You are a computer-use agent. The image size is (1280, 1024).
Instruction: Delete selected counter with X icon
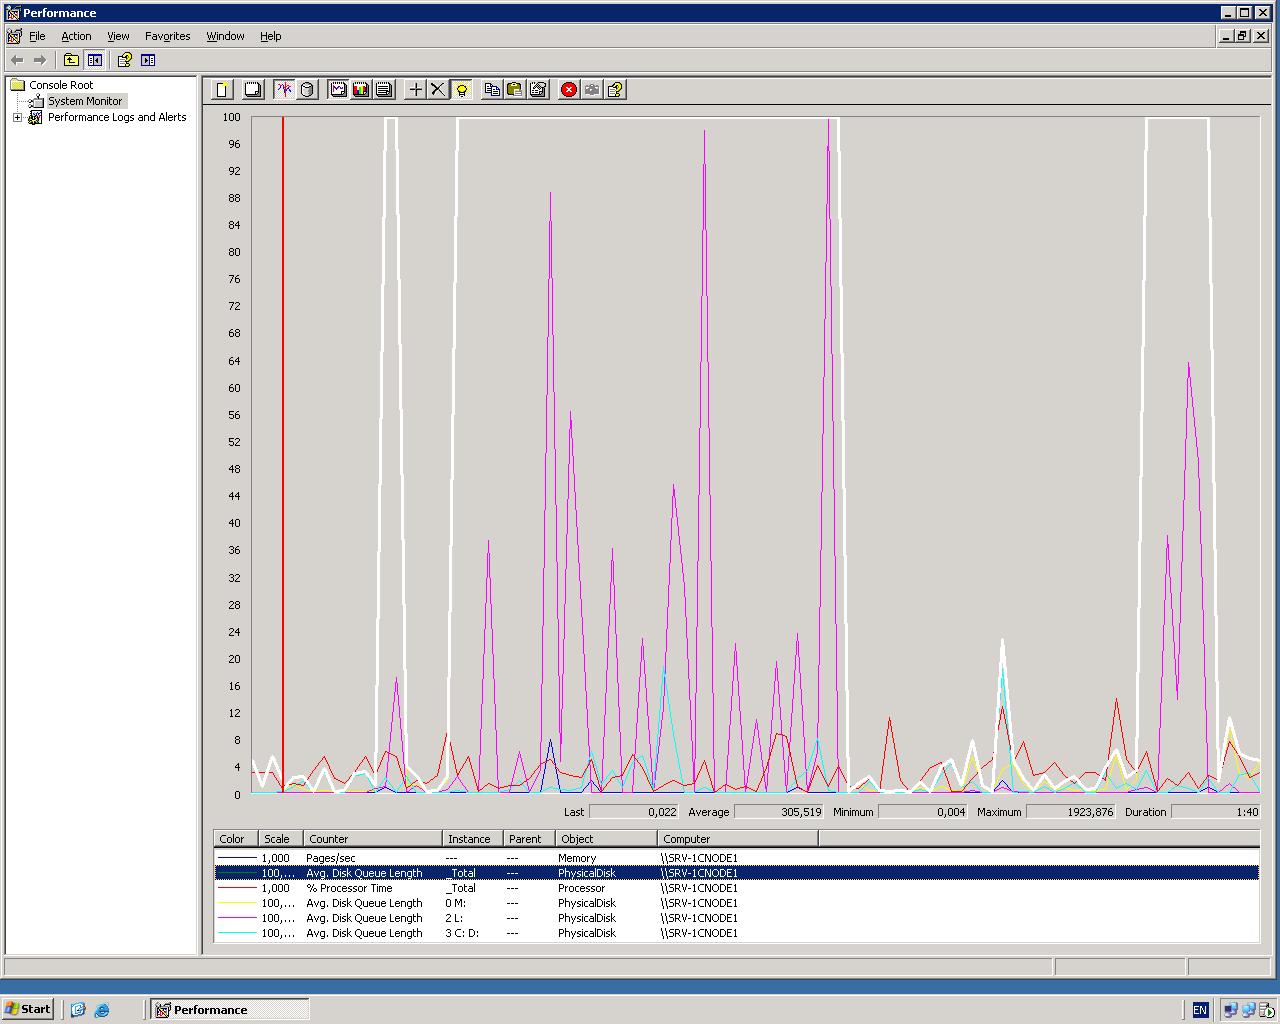tap(438, 90)
